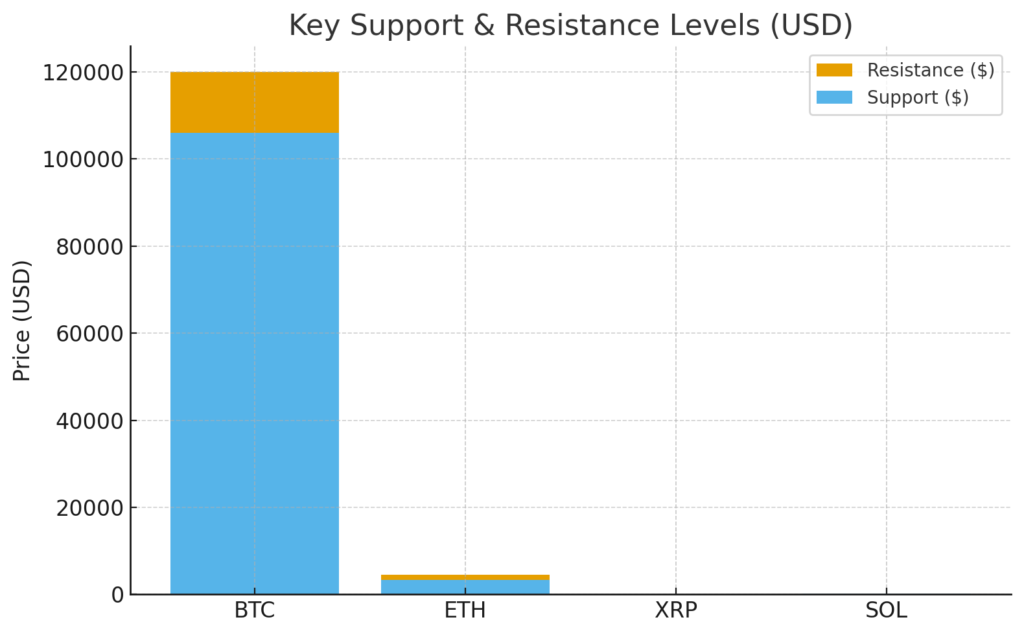This screenshot has height=635, width=1024.
Task: Click the orange Resistance legend swatch
Action: [x=834, y=70]
